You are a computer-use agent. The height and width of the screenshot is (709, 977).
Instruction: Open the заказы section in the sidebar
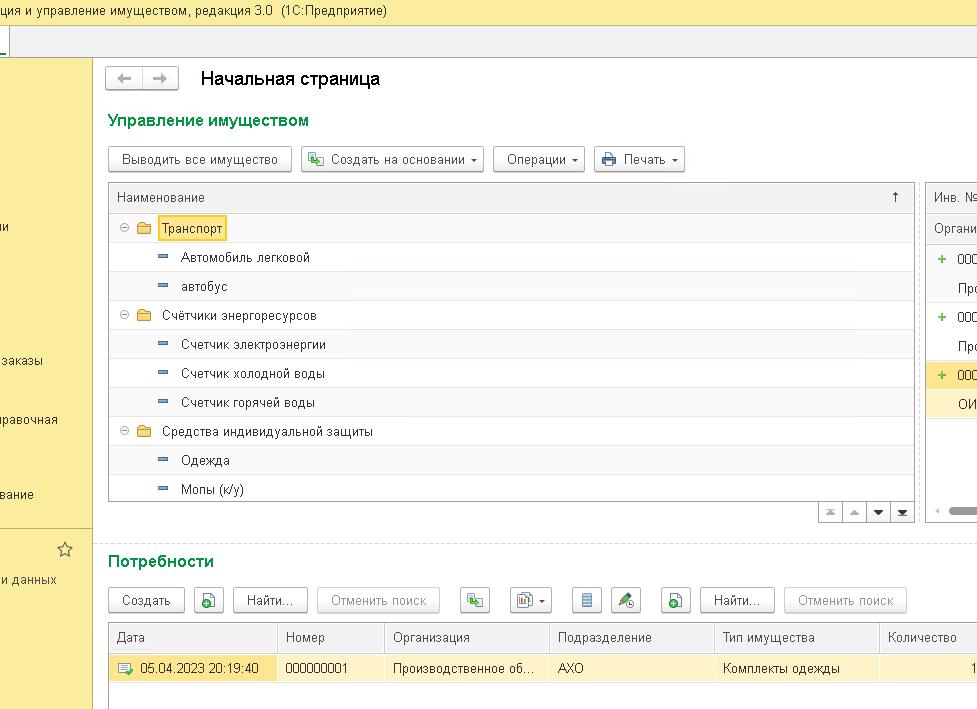click(22, 361)
